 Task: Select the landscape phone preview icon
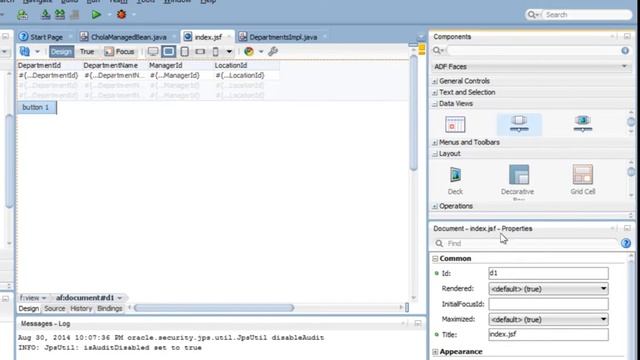tap(200, 52)
